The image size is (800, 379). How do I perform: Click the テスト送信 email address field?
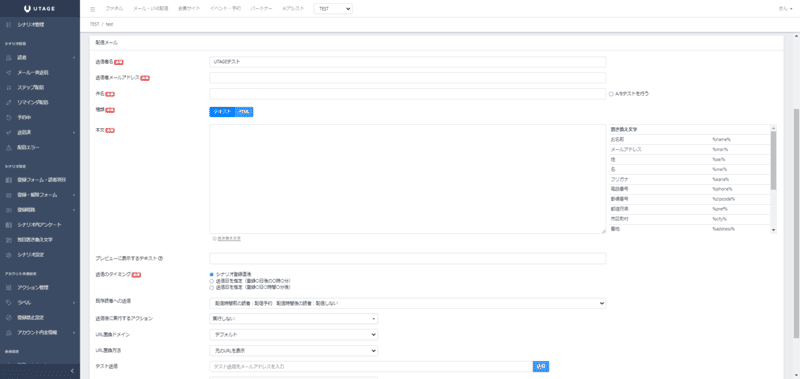point(371,366)
